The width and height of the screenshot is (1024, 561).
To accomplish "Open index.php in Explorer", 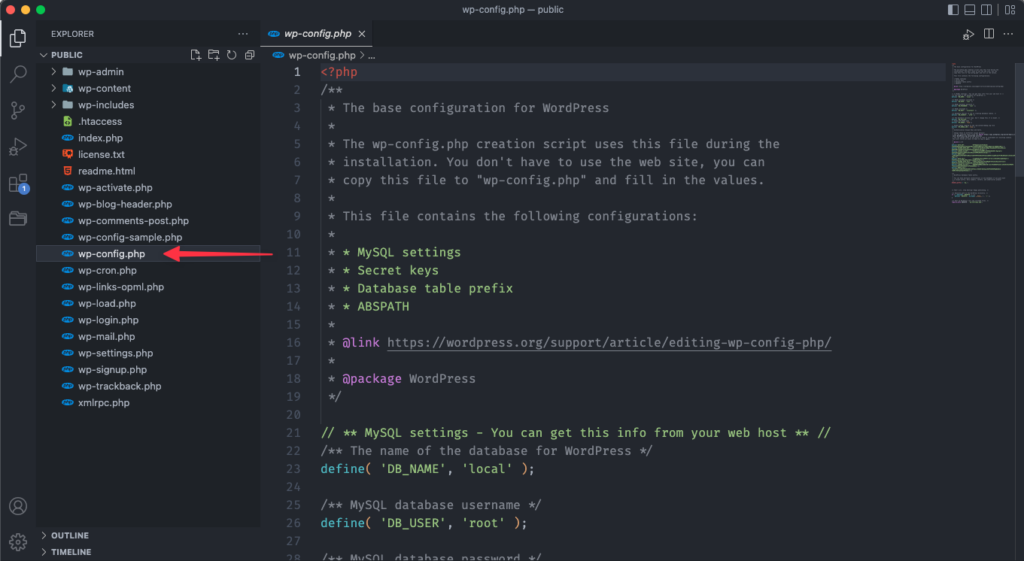I will (x=148, y=138).
